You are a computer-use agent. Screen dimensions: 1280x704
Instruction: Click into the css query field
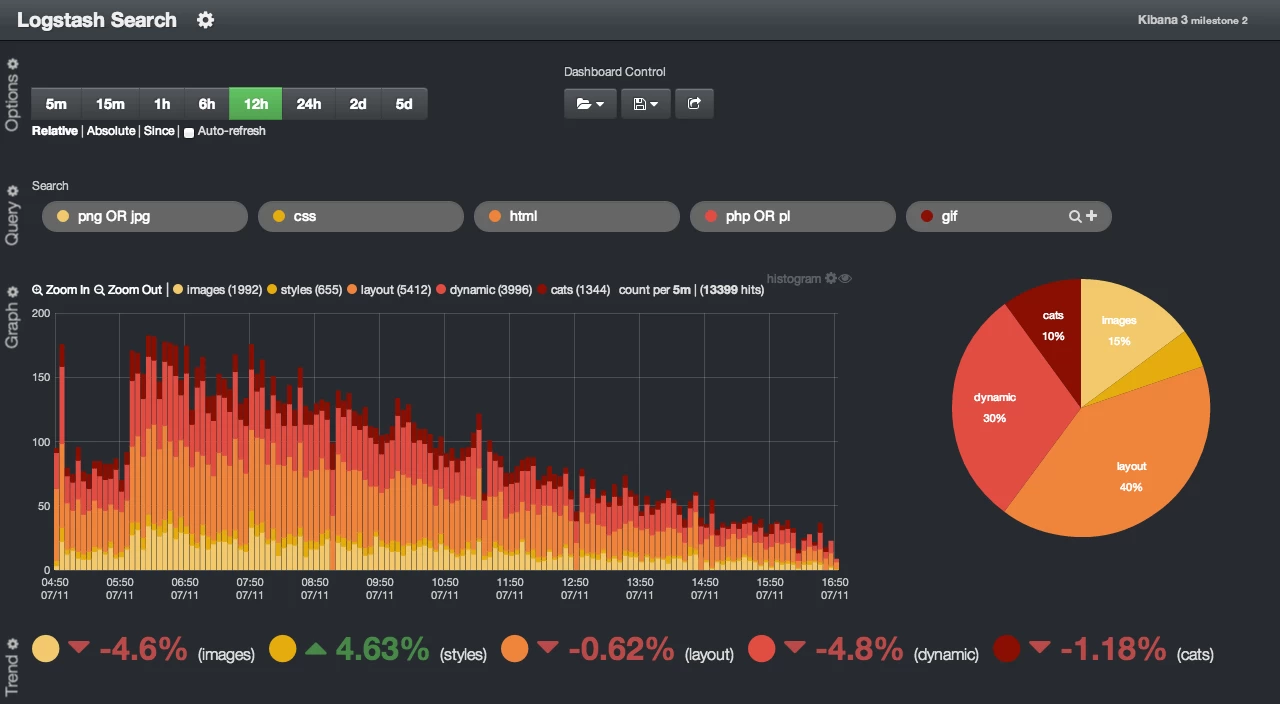pyautogui.click(x=361, y=216)
